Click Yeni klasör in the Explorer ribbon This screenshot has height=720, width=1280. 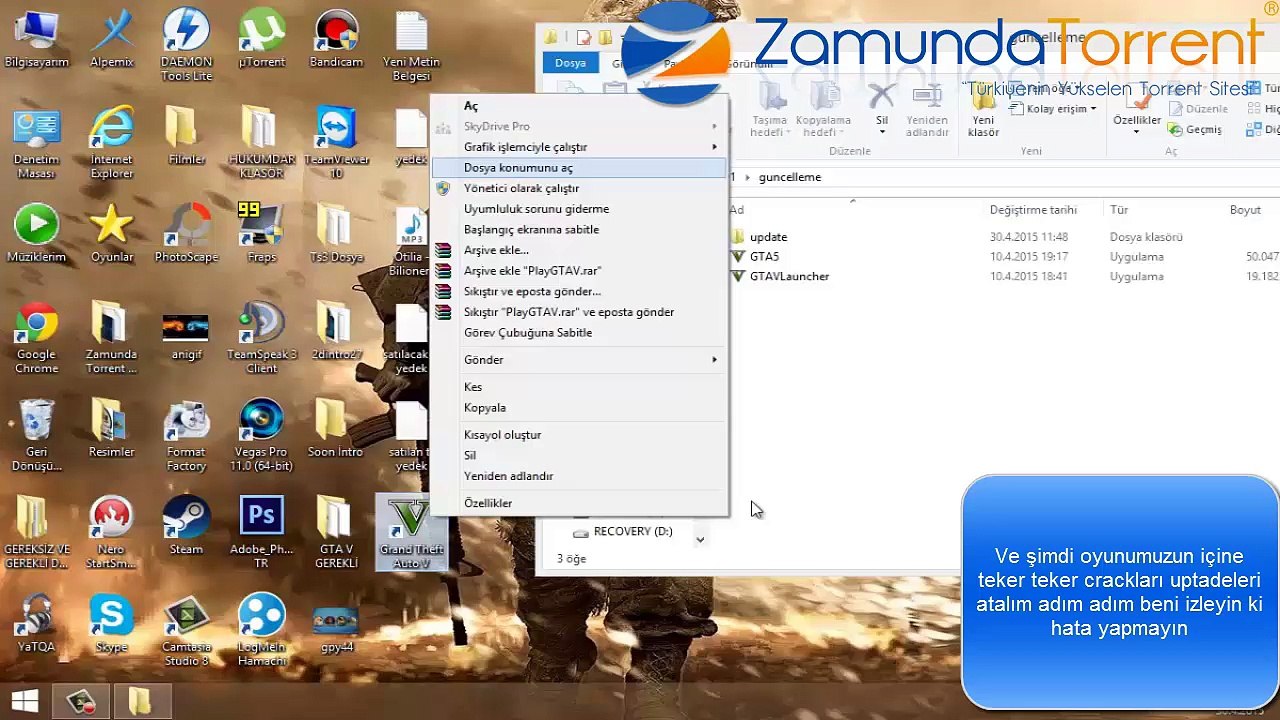[x=983, y=111]
